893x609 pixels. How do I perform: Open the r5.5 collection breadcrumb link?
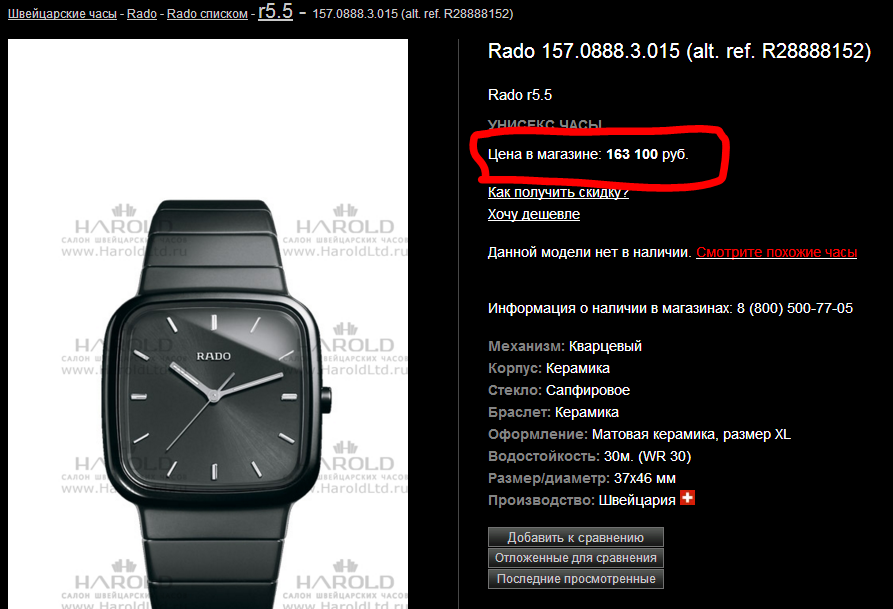click(275, 11)
